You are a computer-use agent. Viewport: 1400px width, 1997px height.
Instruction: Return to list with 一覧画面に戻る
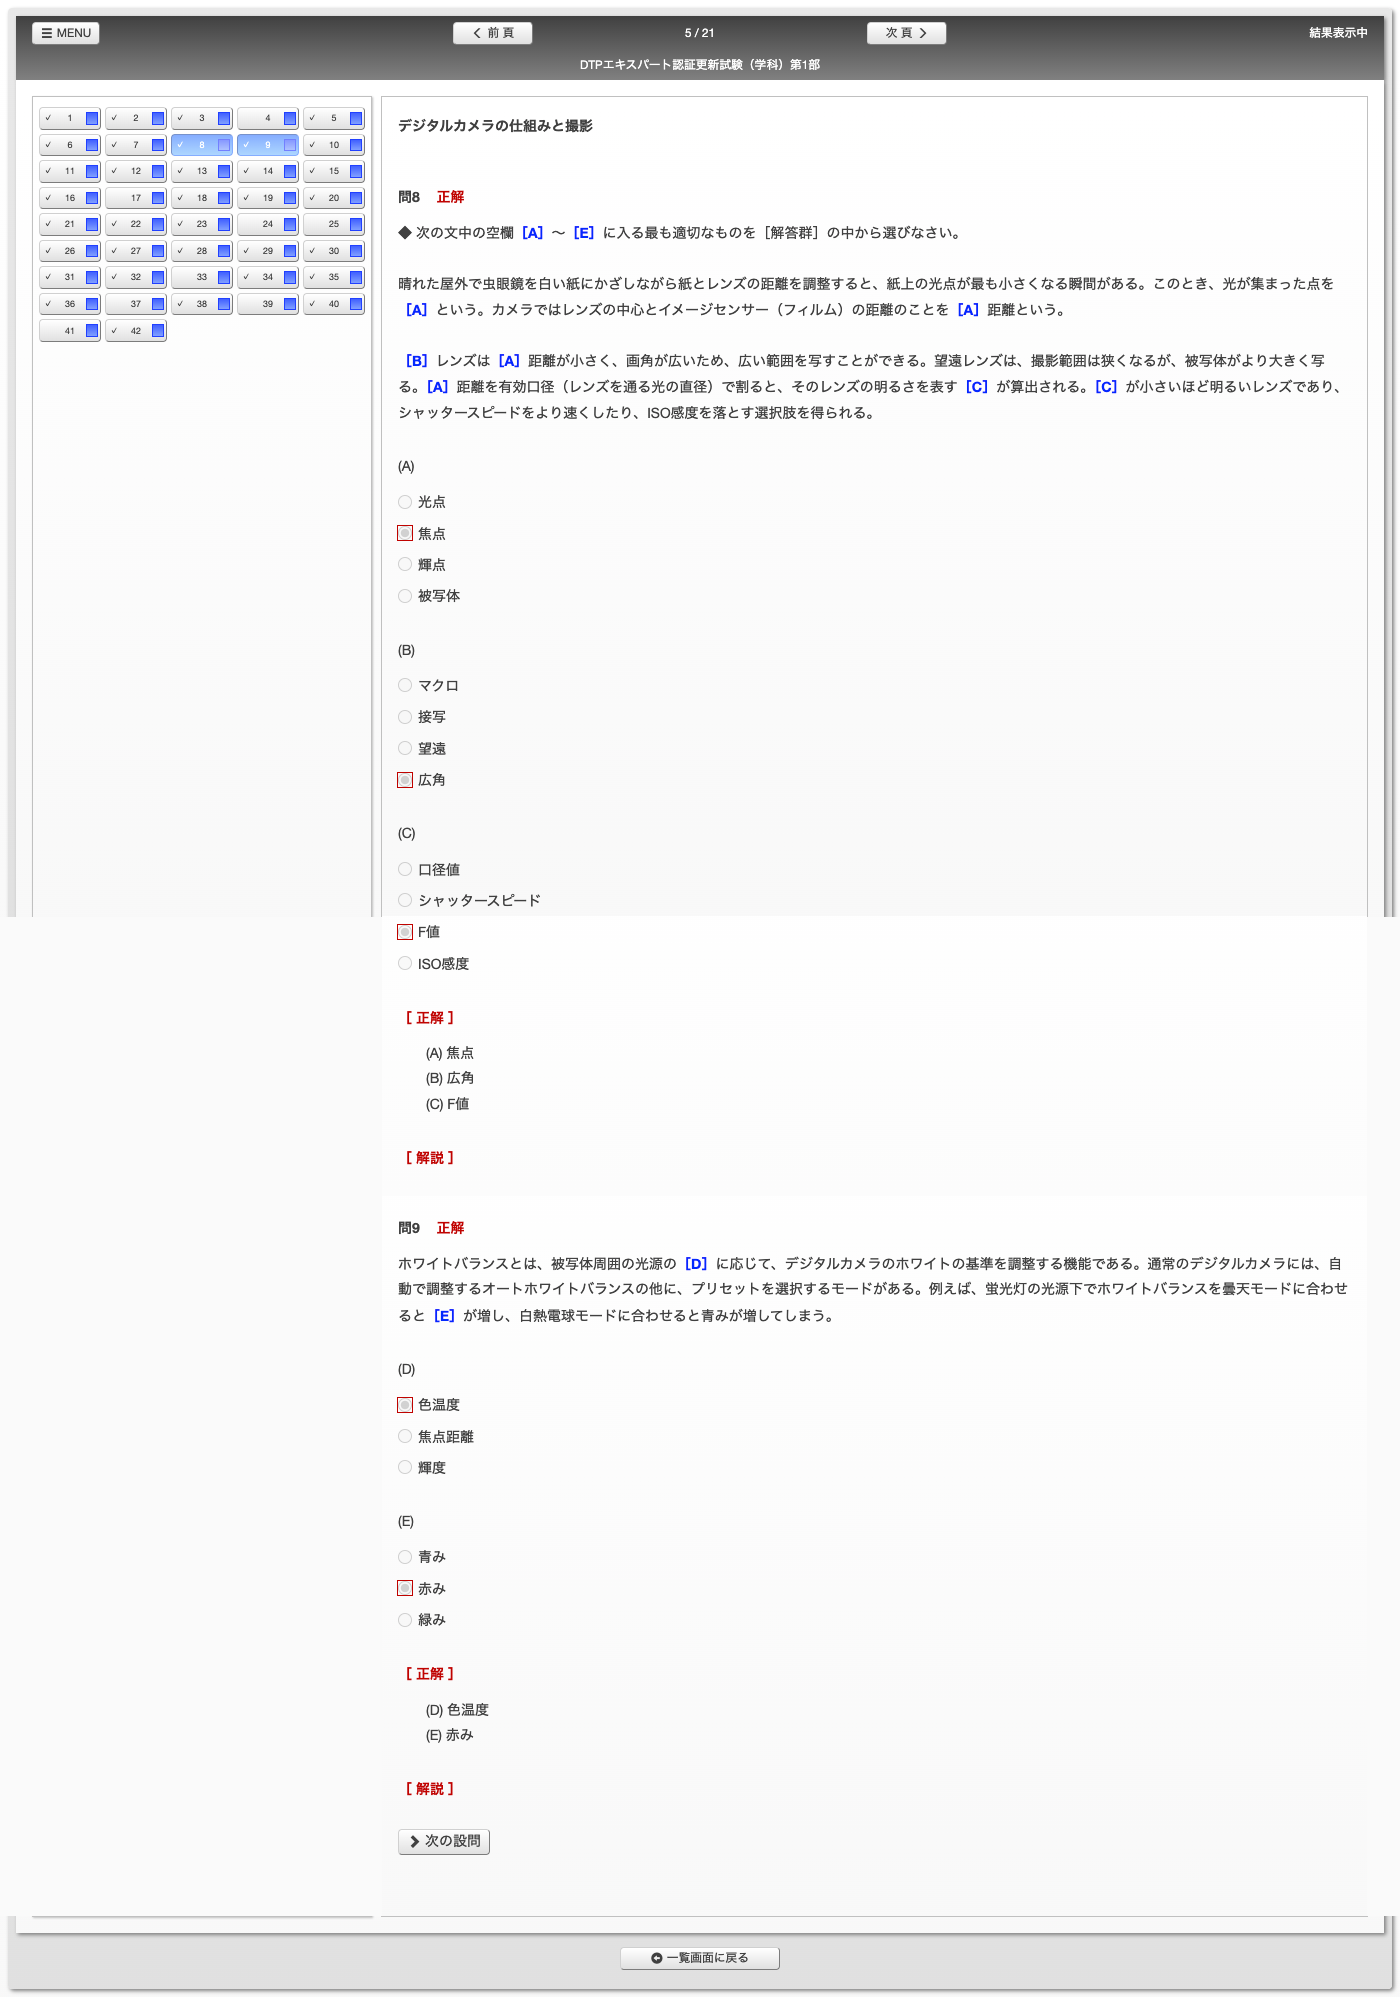pyautogui.click(x=700, y=1958)
